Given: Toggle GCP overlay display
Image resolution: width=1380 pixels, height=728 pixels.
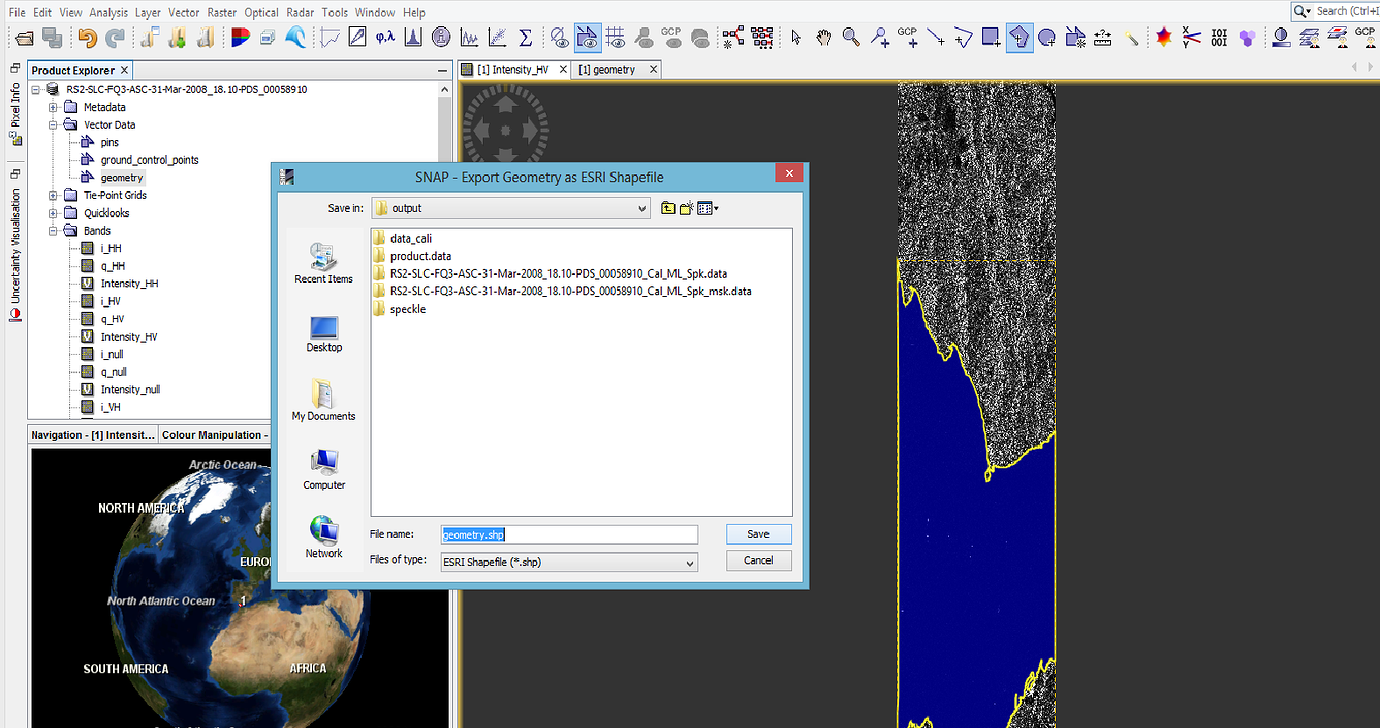Looking at the screenshot, I should click(x=672, y=37).
